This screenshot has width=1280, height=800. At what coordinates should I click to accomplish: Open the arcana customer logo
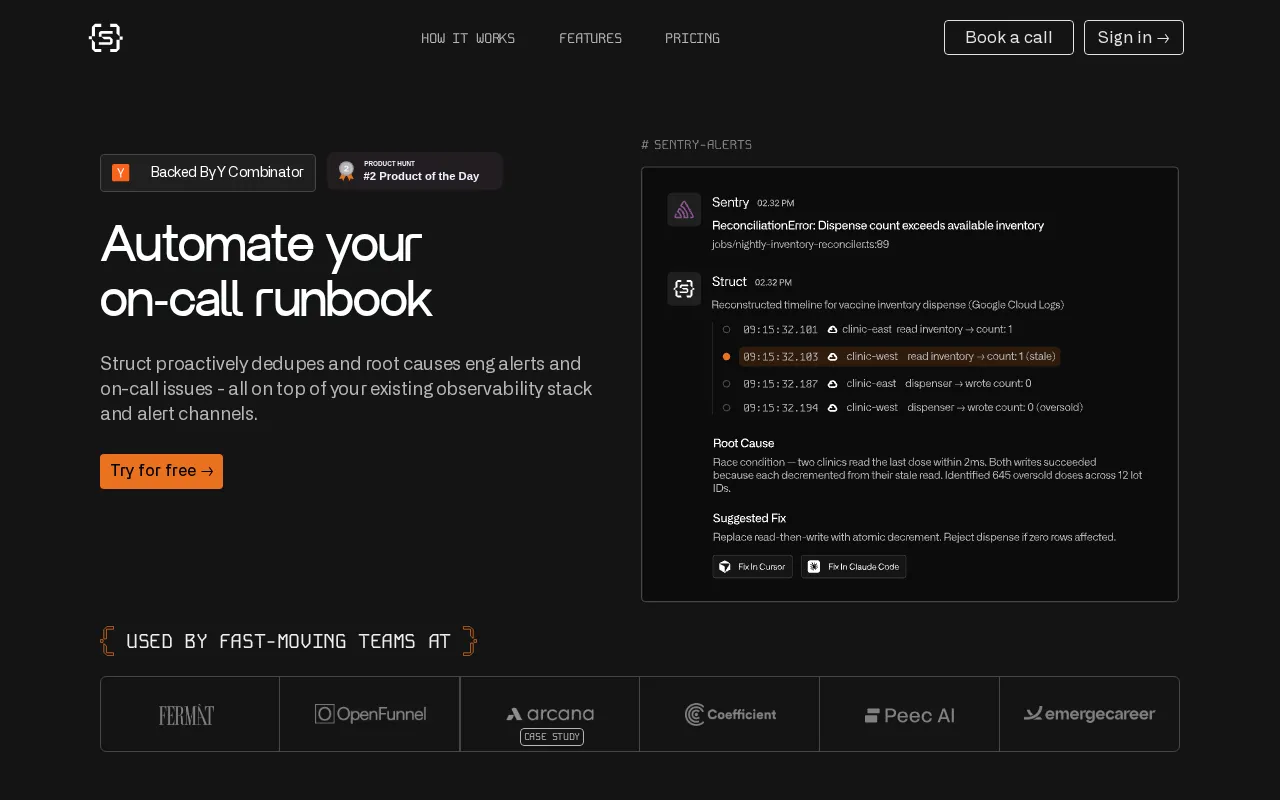550,714
